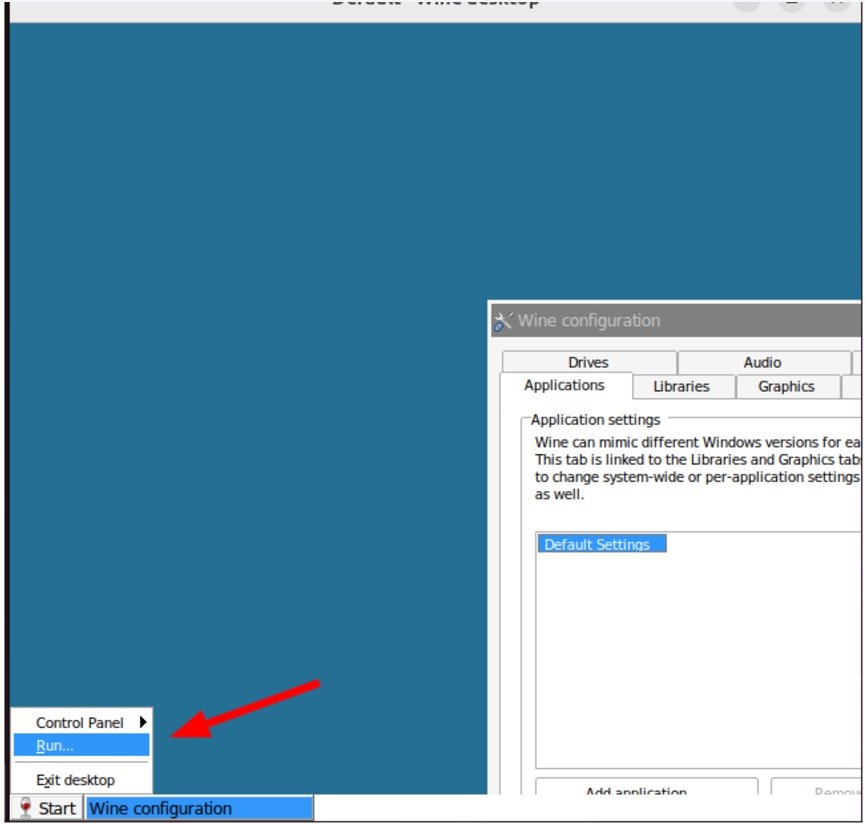Choose Exit desktop in the Start menu
The width and height of the screenshot is (865, 825).
coord(76,780)
